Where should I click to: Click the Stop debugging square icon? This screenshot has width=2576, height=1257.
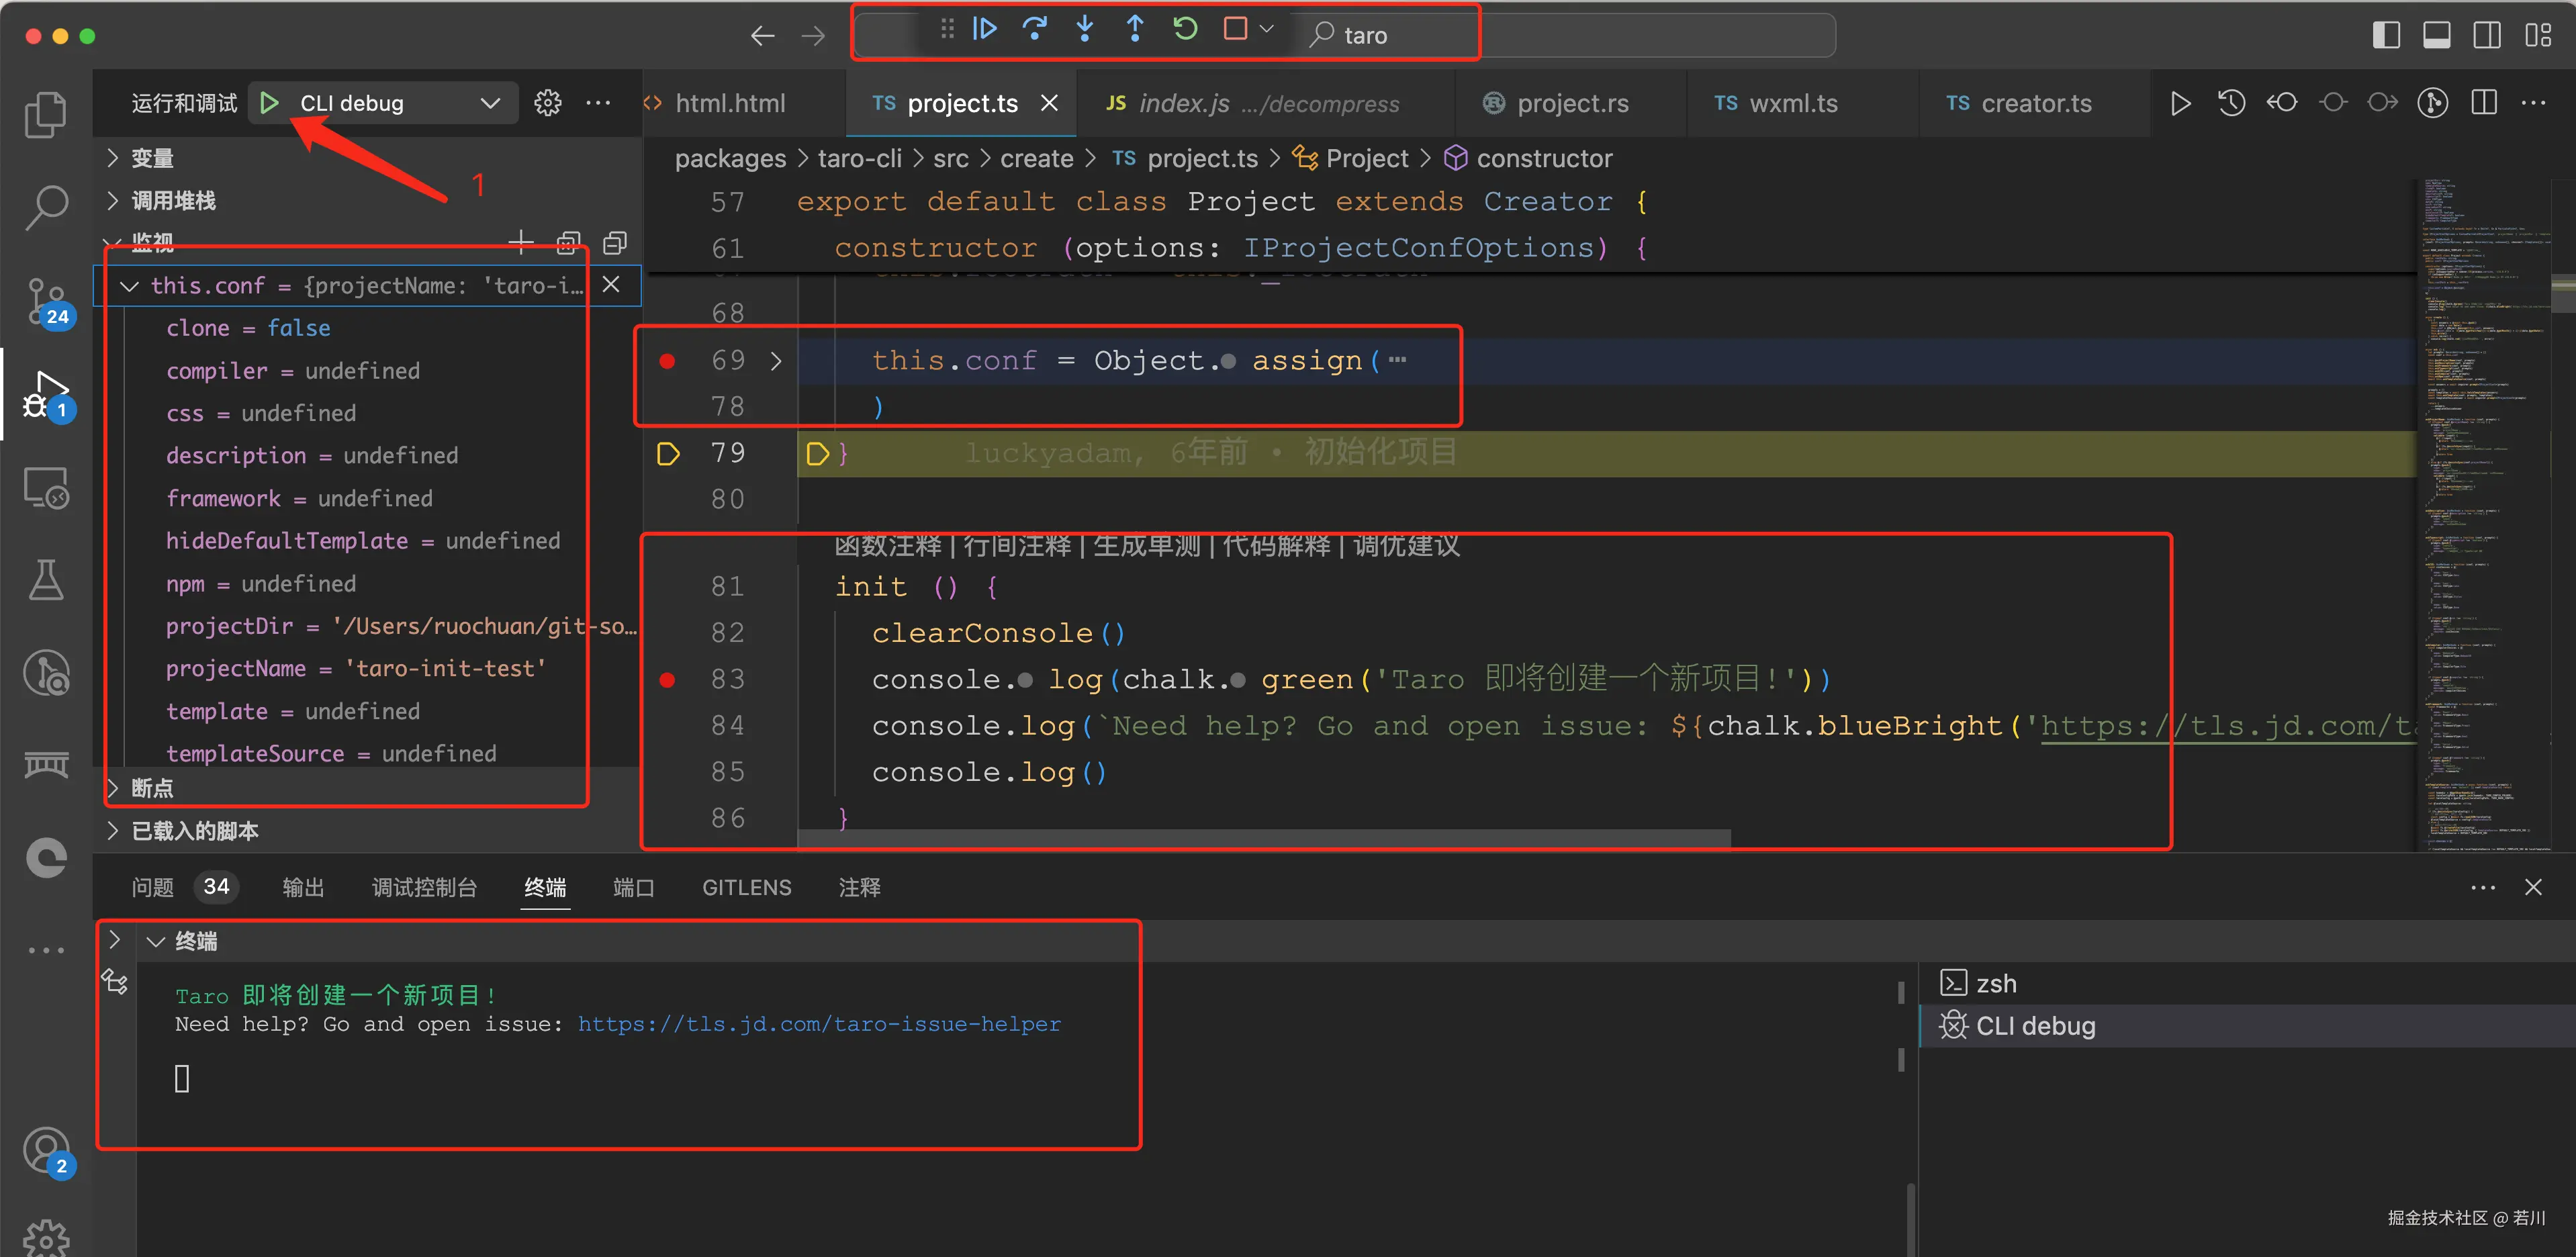[1235, 29]
